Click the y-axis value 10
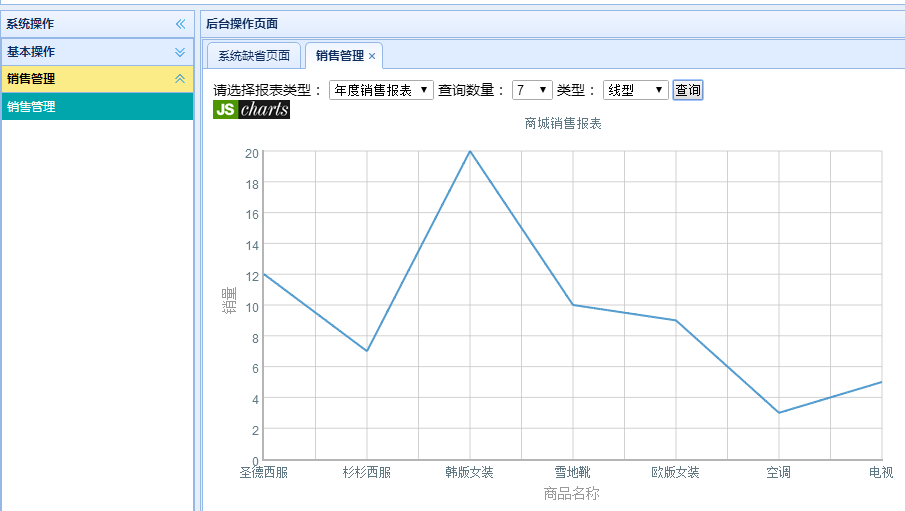The height and width of the screenshot is (511, 905). [x=252, y=307]
